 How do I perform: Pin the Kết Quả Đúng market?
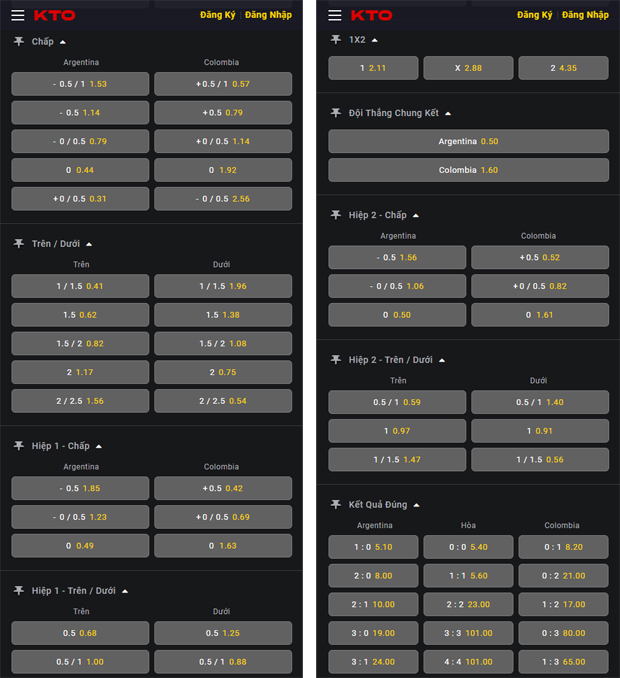pos(336,504)
